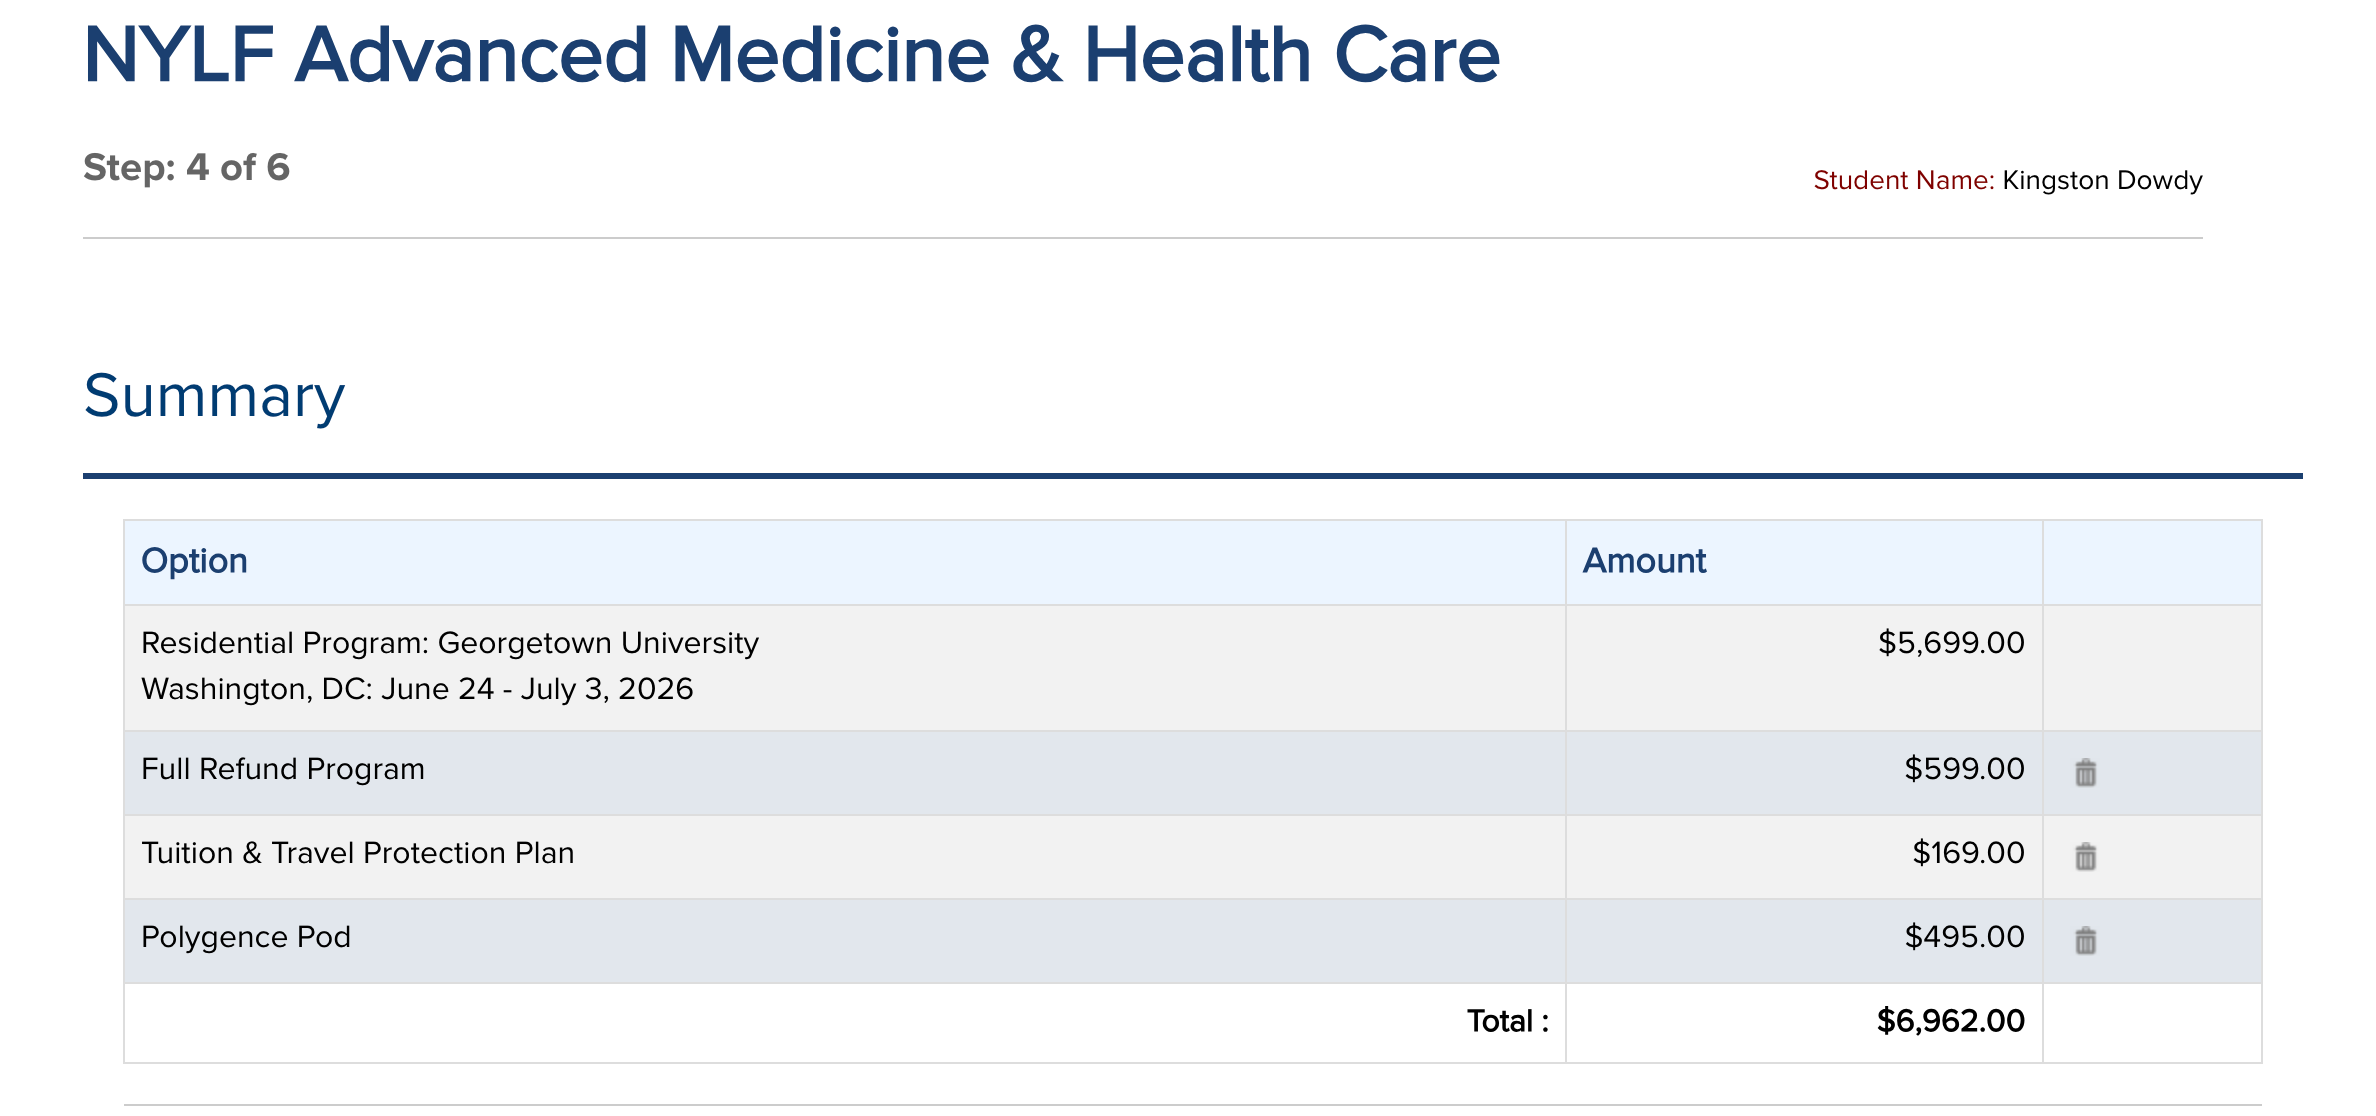Viewport: 2376px width, 1116px height.
Task: Click the $169.00 protection plan amount
Action: coord(1968,853)
